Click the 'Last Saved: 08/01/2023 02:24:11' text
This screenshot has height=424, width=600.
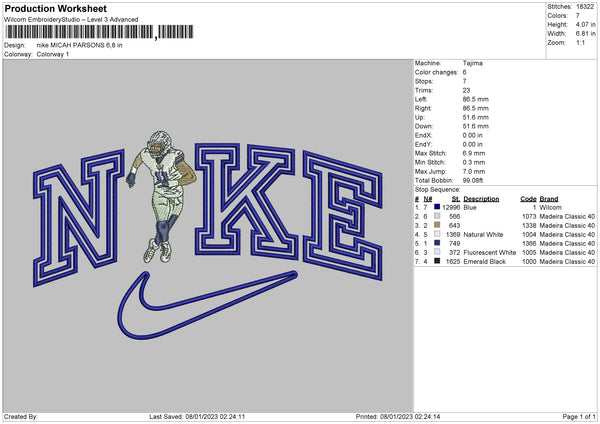(197, 417)
